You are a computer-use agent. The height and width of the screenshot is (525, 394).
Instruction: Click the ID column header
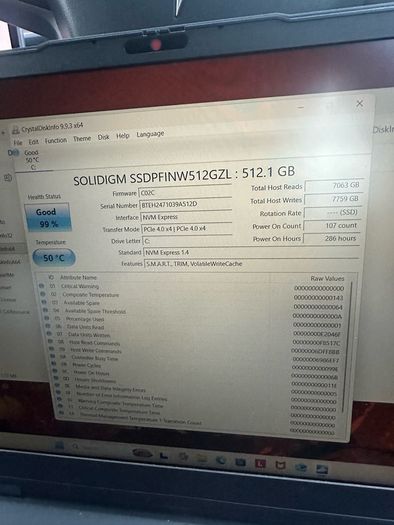[x=51, y=277]
